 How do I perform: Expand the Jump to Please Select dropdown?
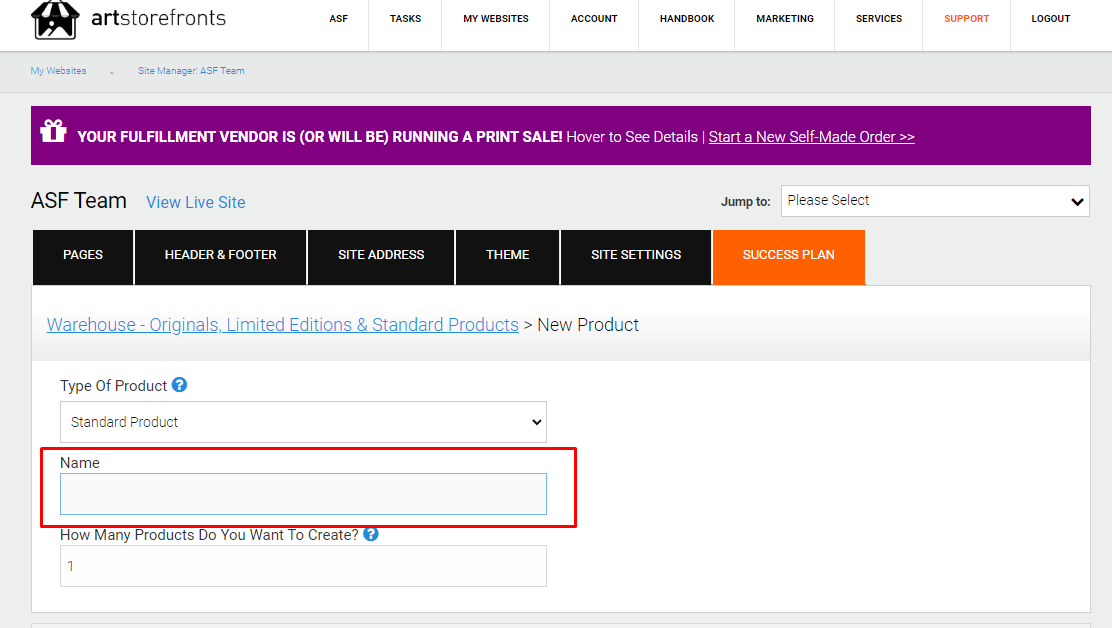coord(935,201)
